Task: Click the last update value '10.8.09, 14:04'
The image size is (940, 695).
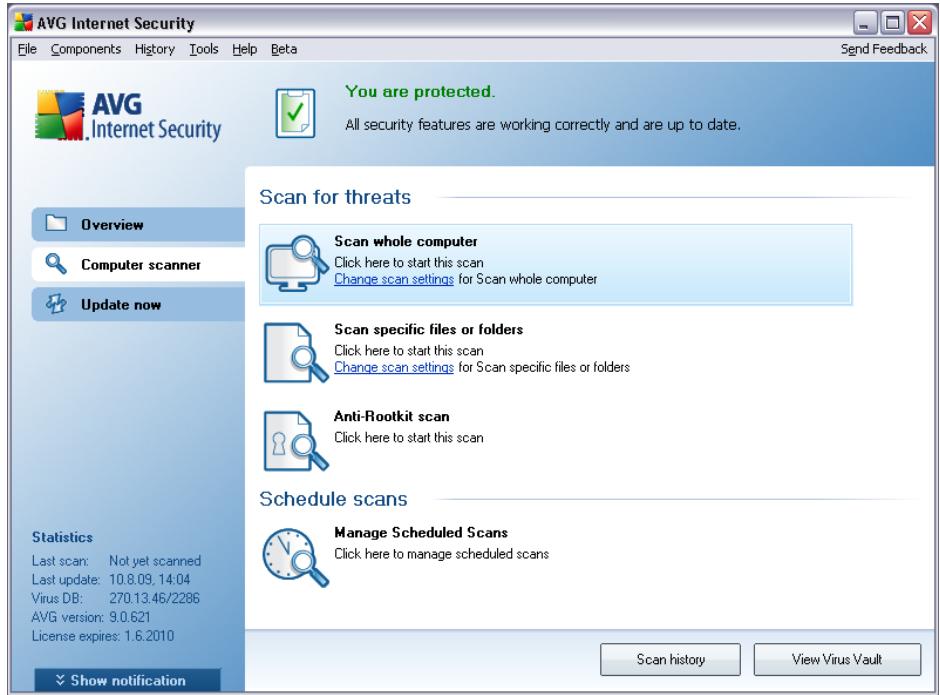Action: tap(149, 579)
